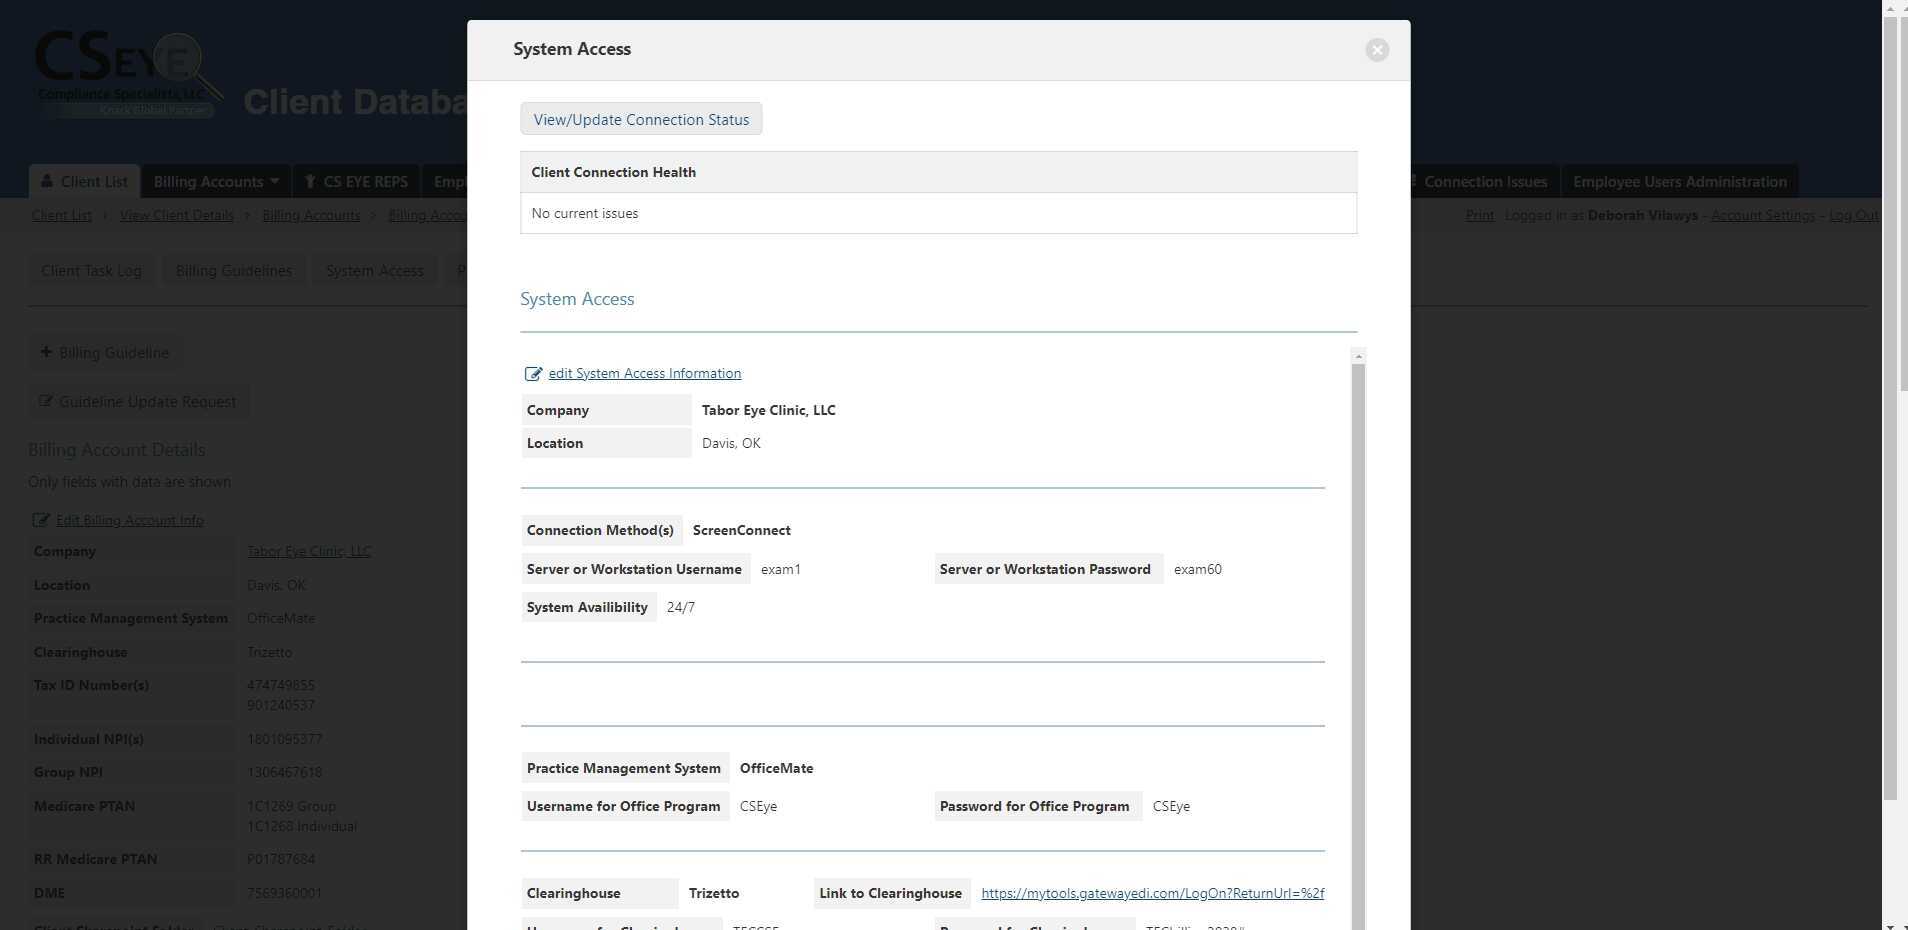Click the edit icon next to edit System Access Information

tap(534, 373)
